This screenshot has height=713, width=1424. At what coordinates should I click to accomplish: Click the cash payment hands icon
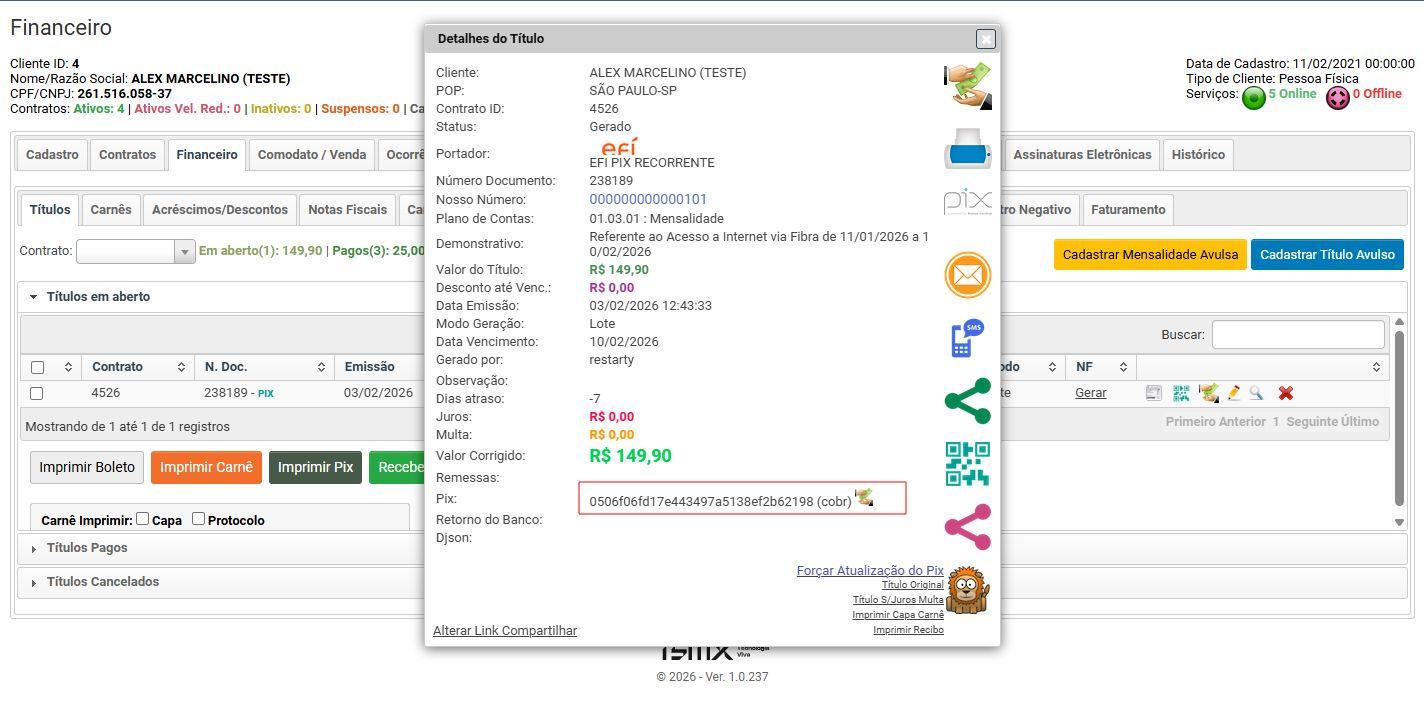click(x=967, y=85)
